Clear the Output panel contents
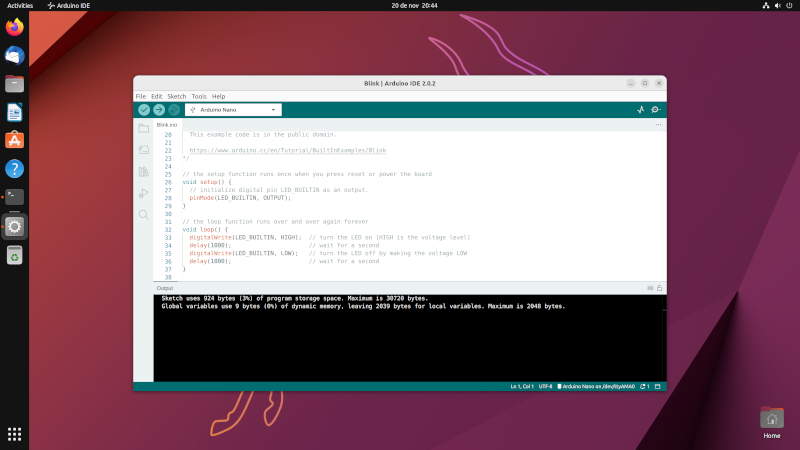This screenshot has width=800, height=450. 650,288
